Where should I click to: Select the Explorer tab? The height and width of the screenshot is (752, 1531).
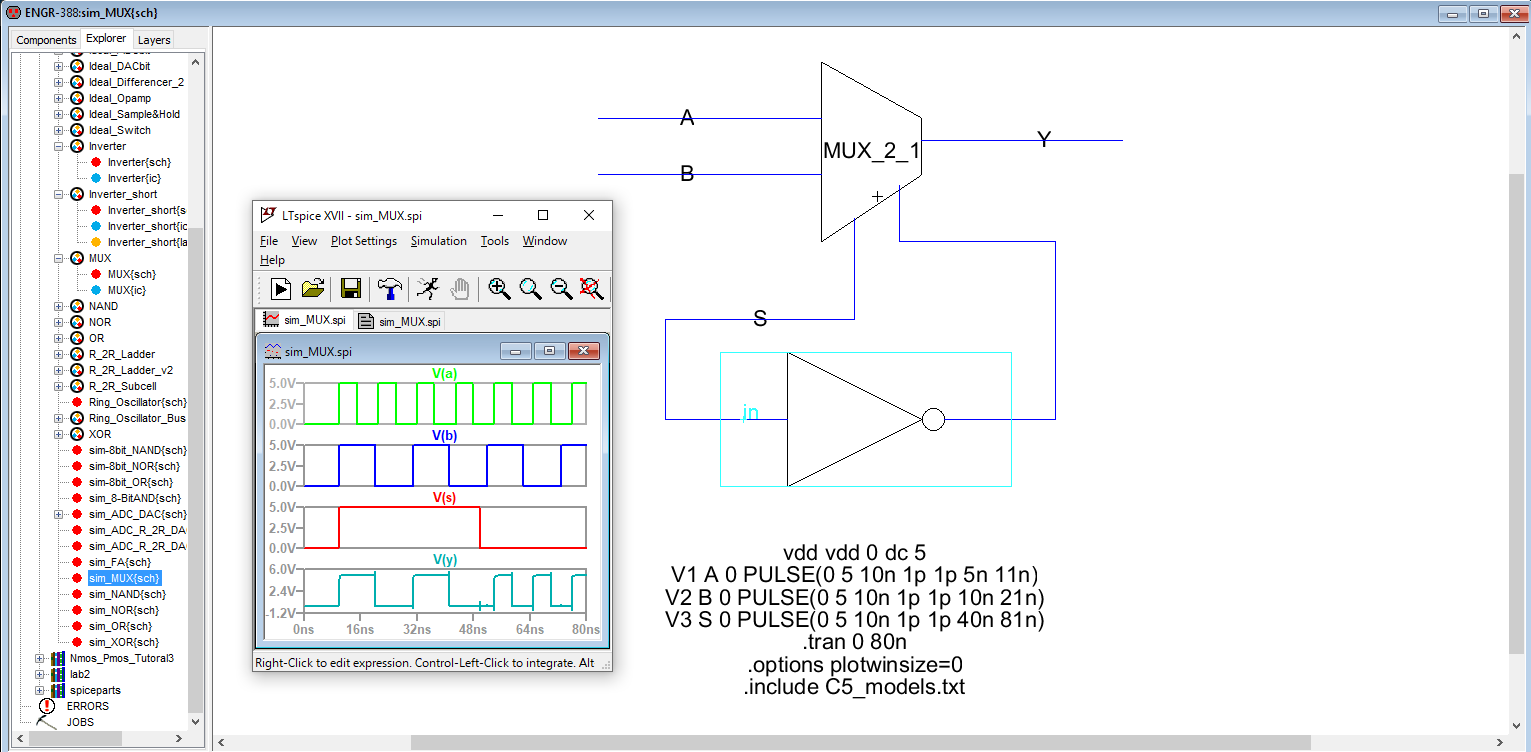(x=106, y=38)
